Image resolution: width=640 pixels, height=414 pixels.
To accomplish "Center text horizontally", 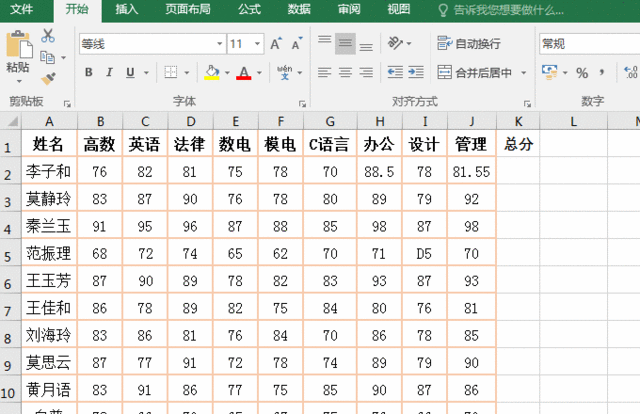I will pos(345,73).
